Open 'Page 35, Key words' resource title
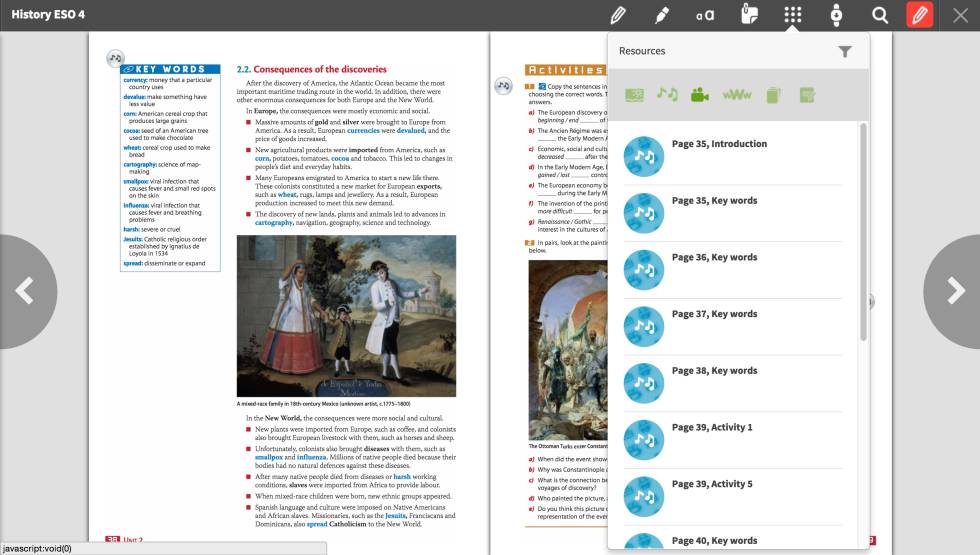This screenshot has height=555, width=980. (x=714, y=201)
